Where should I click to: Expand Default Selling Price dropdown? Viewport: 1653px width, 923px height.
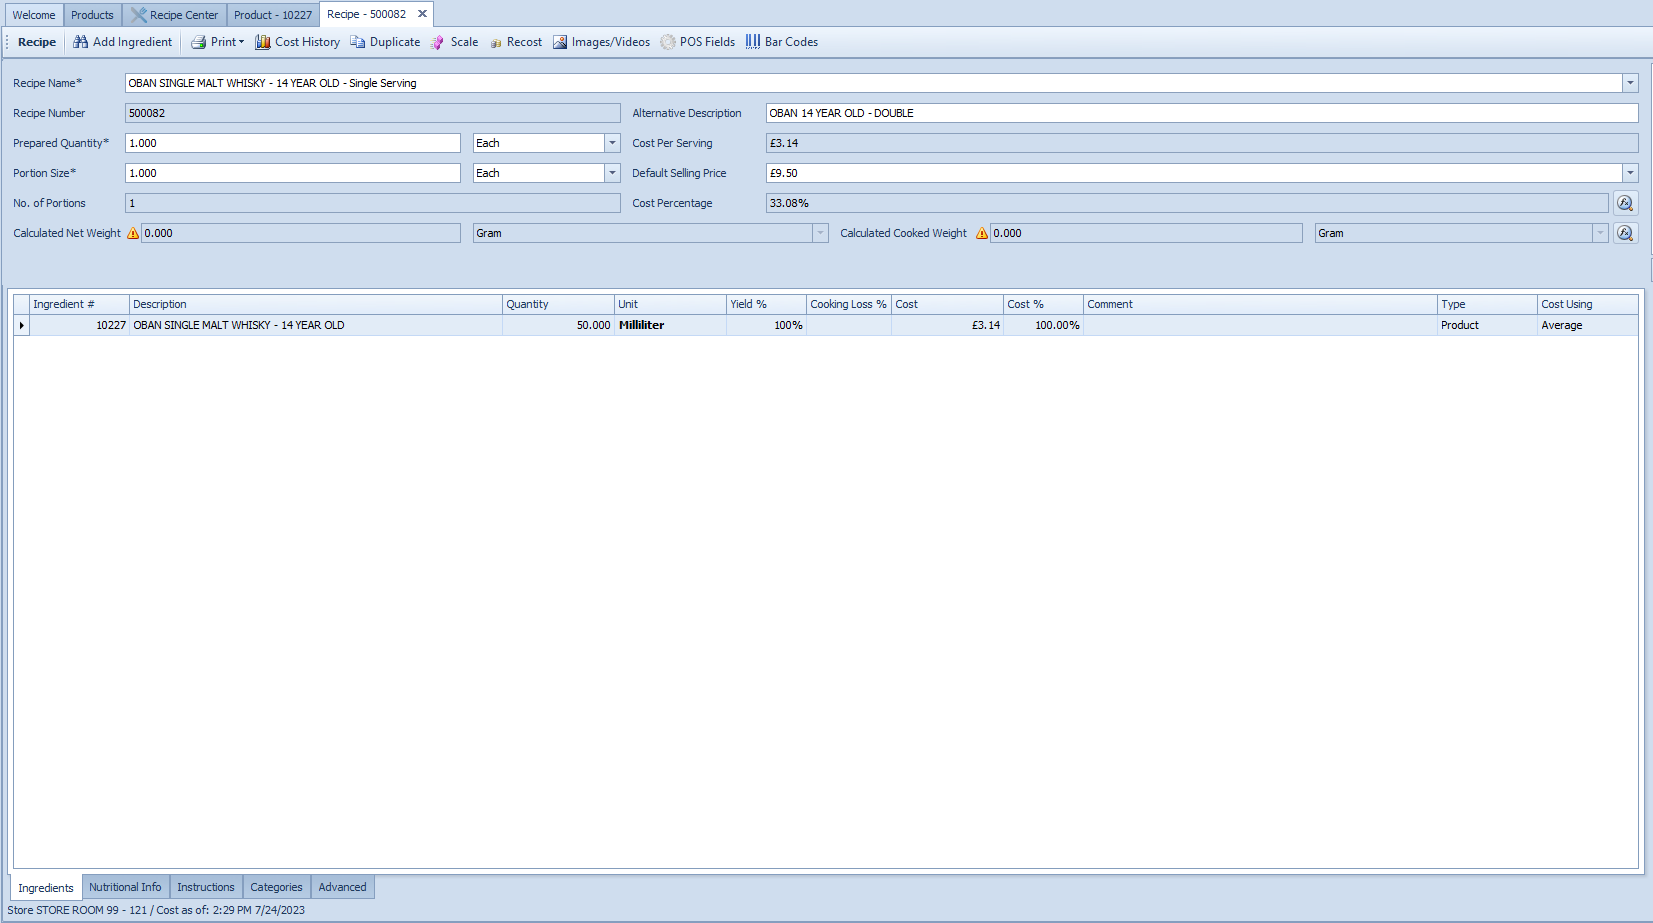click(x=1630, y=173)
